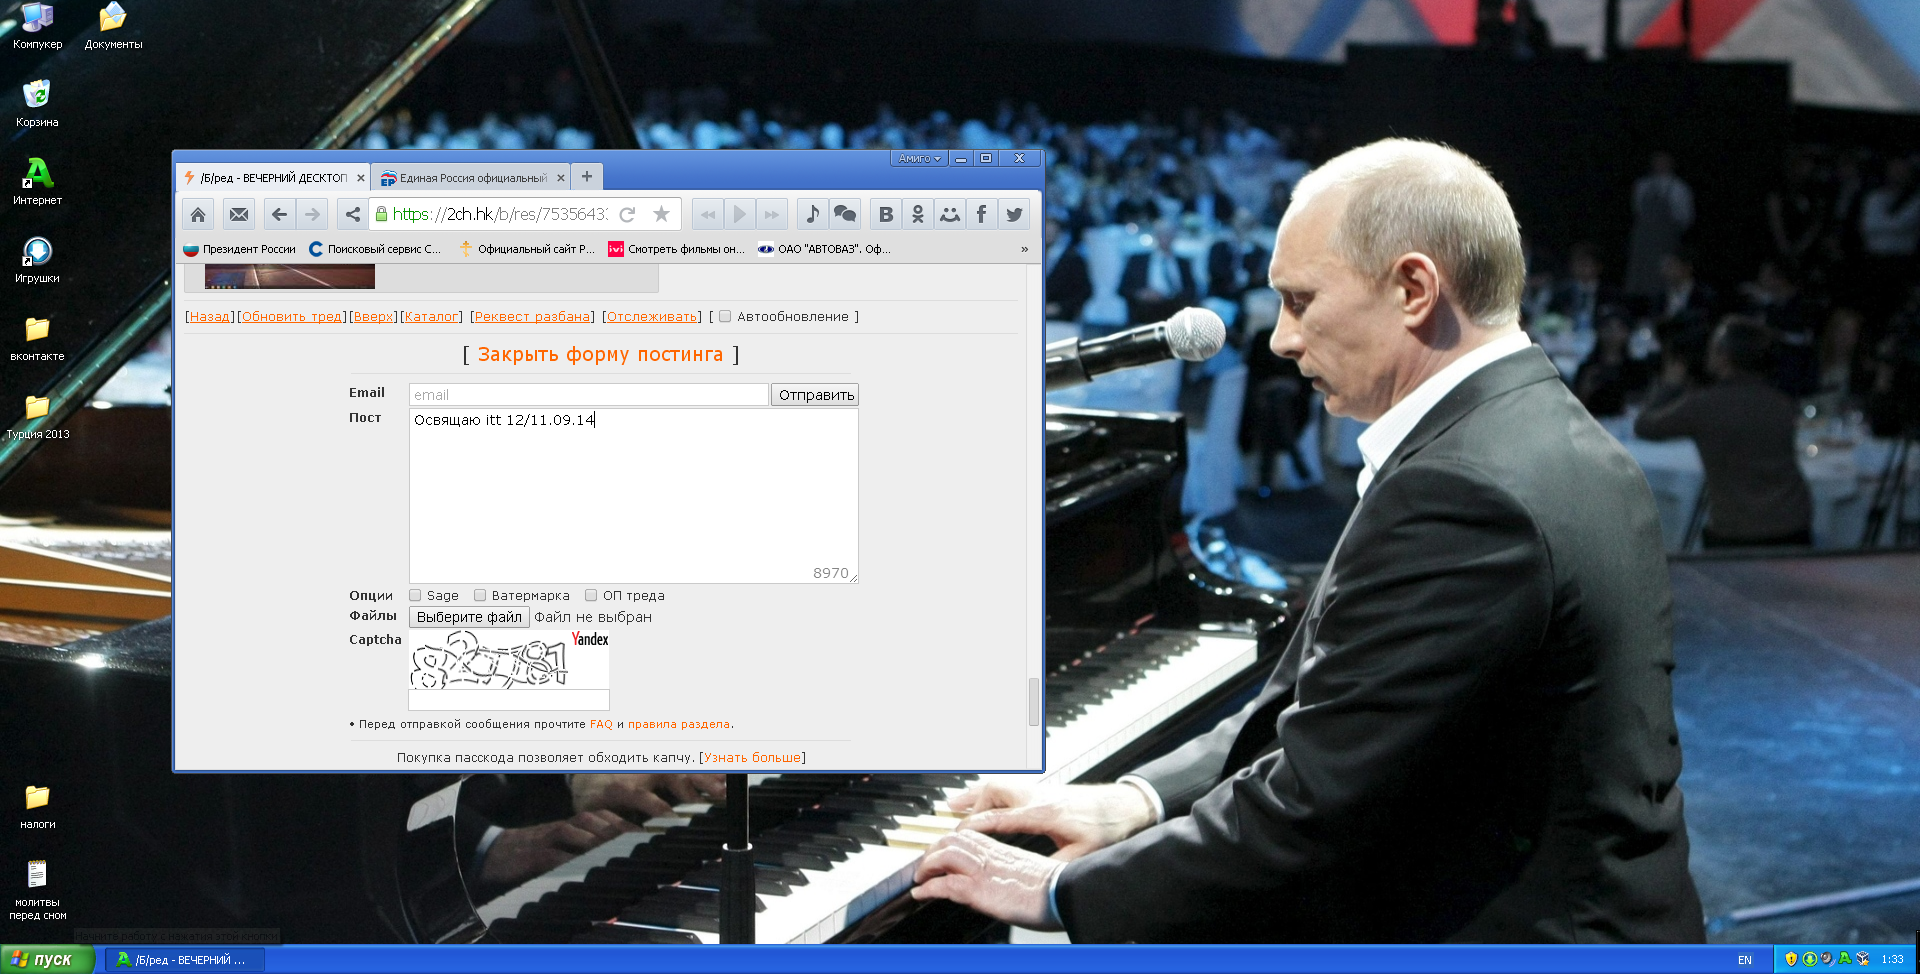This screenshot has height=974, width=1920.
Task: Open the ОАО "АВТОВАЗ" bookmark
Action: click(824, 249)
